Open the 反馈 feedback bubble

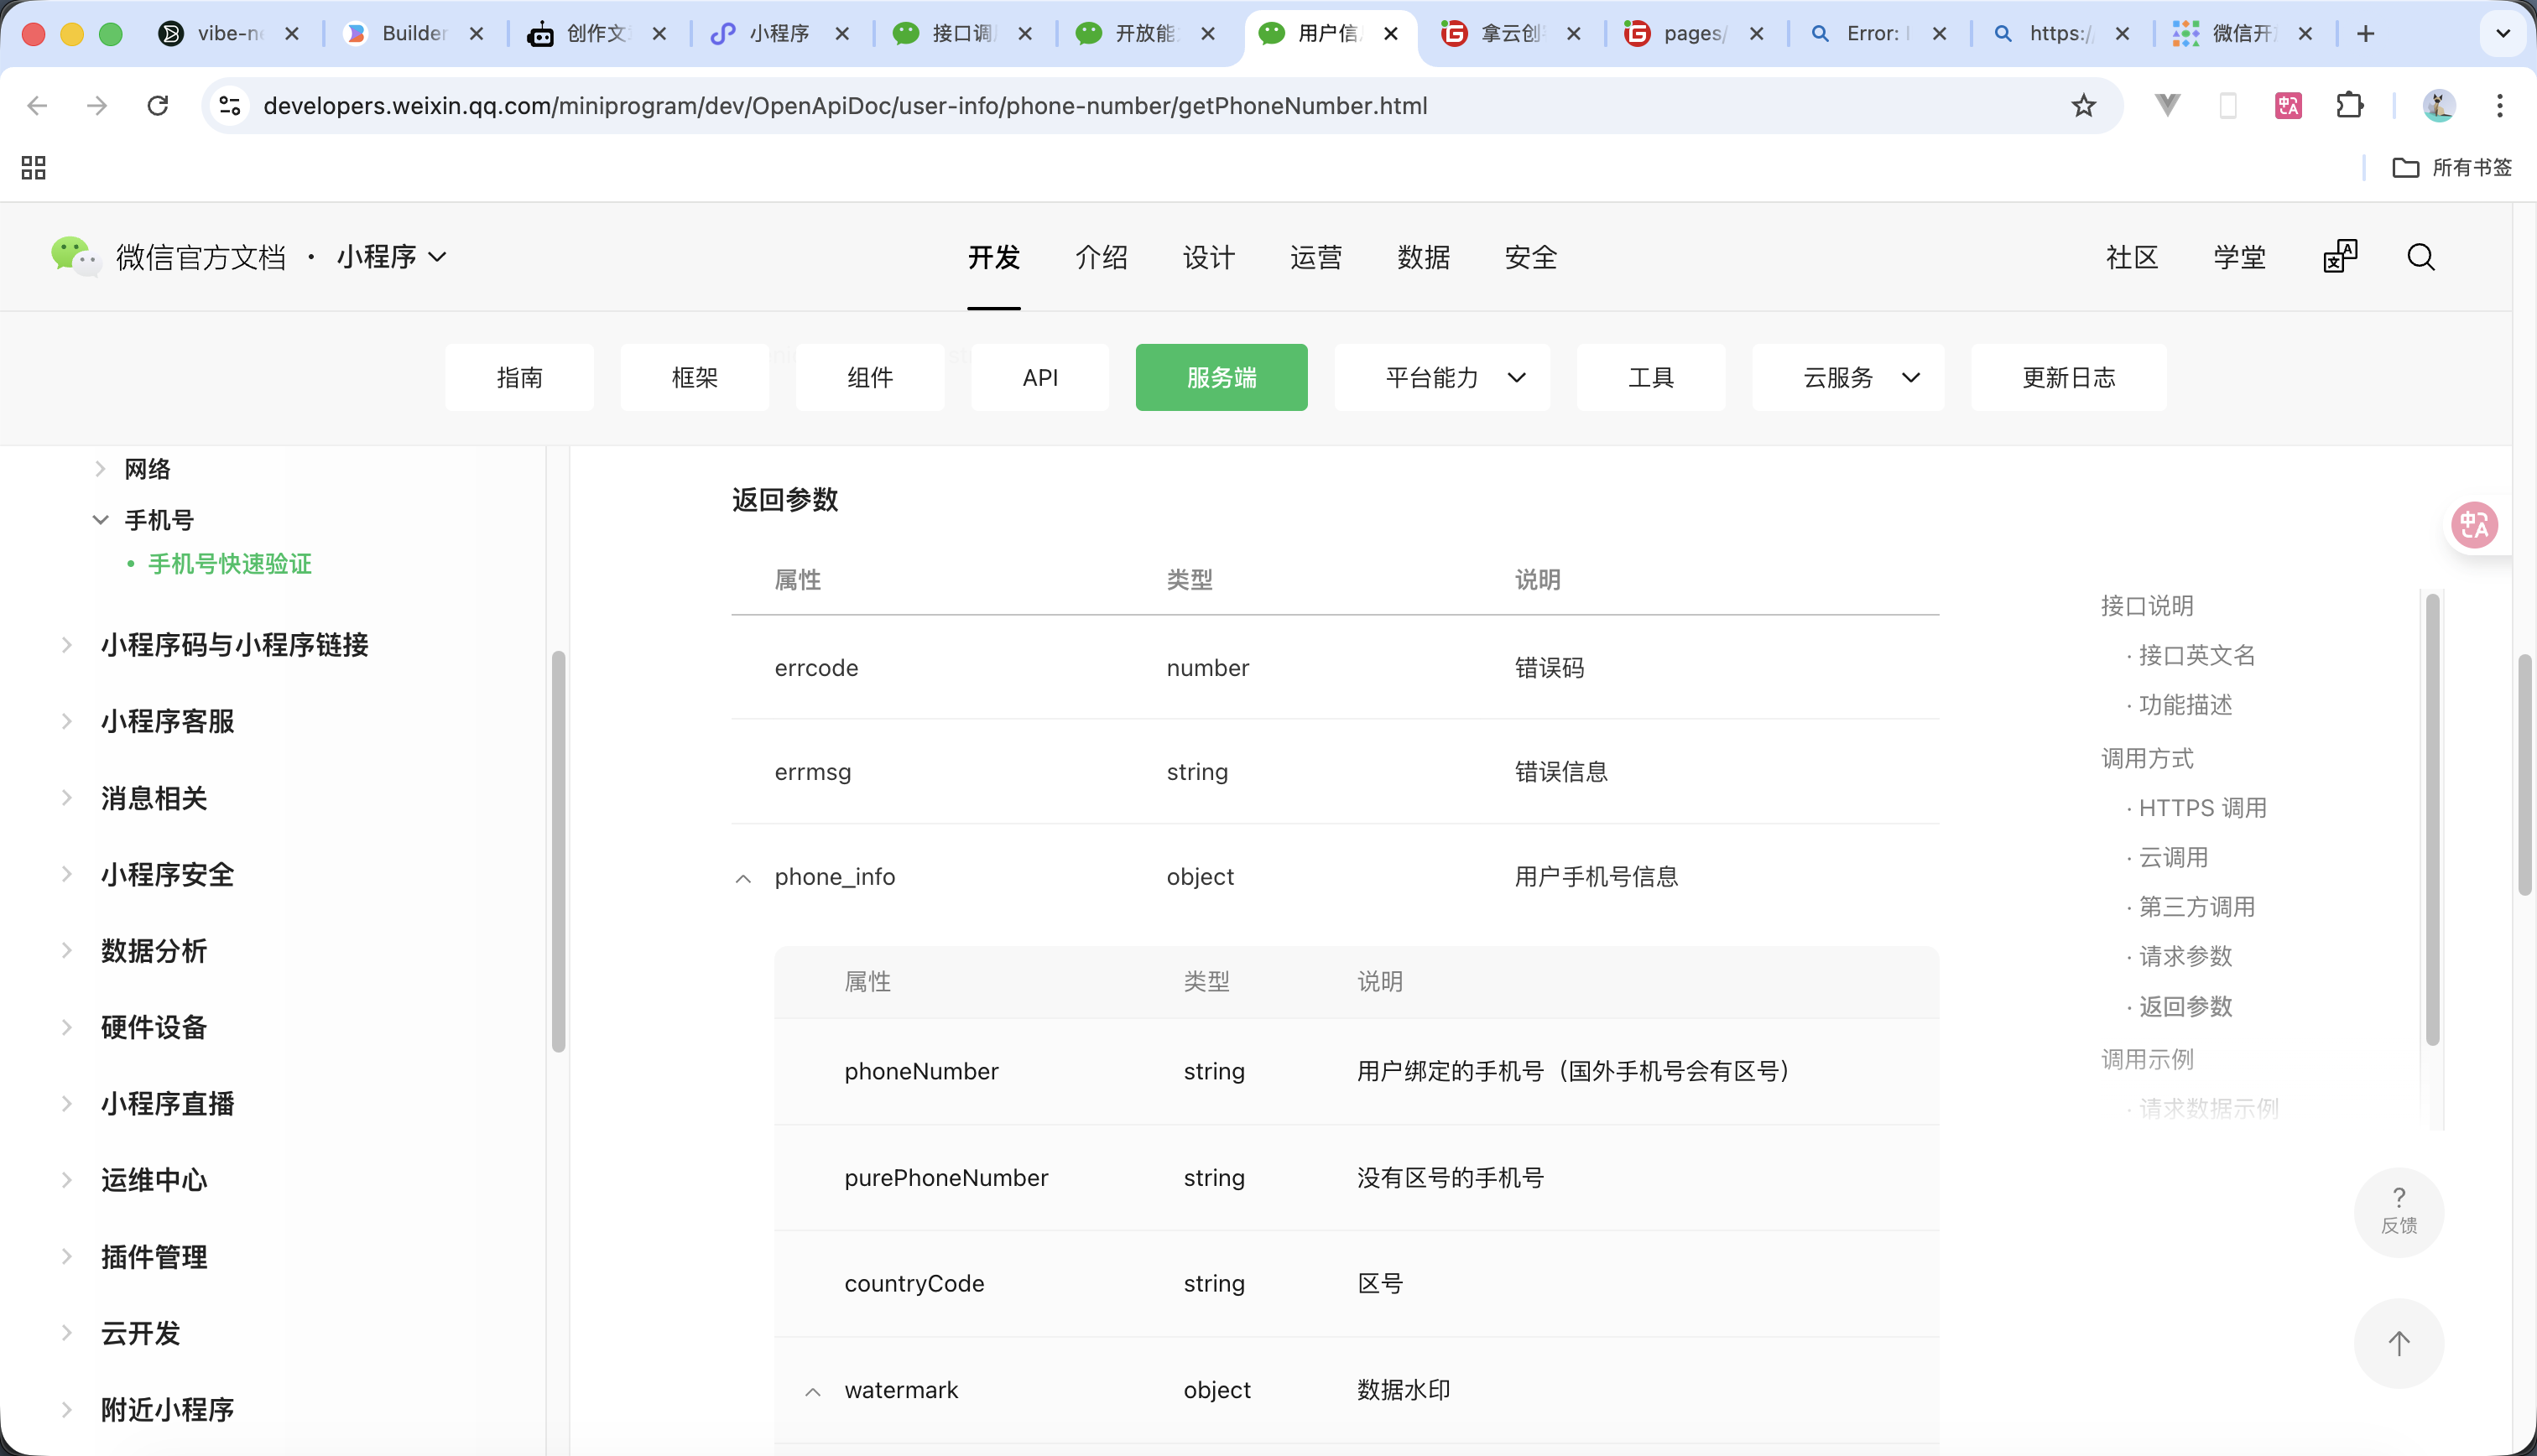click(x=2399, y=1212)
